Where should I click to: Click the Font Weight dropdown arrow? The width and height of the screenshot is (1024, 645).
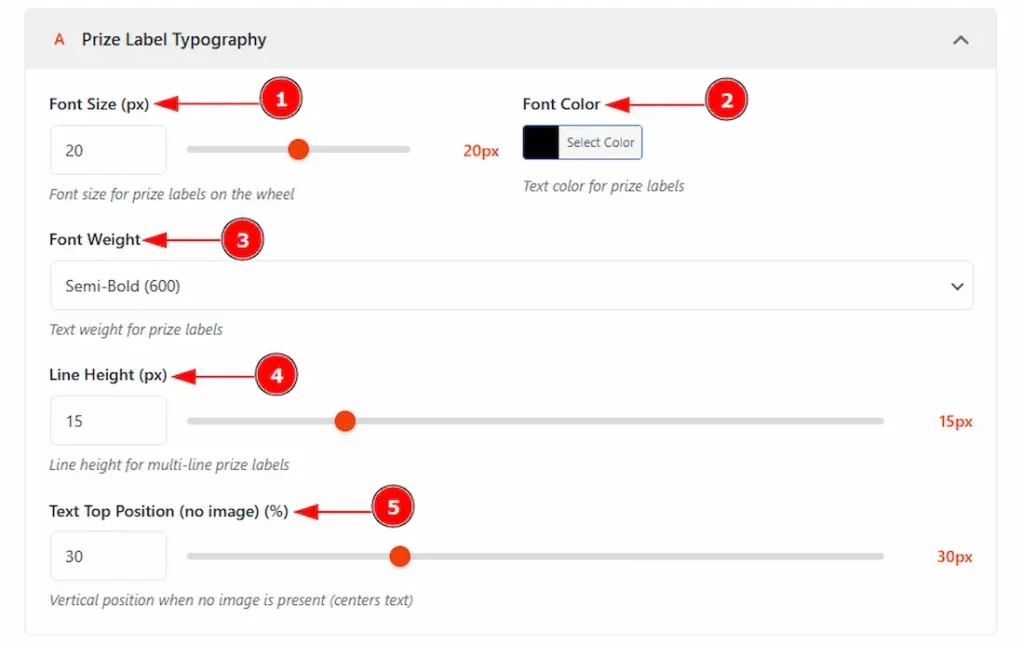(957, 286)
